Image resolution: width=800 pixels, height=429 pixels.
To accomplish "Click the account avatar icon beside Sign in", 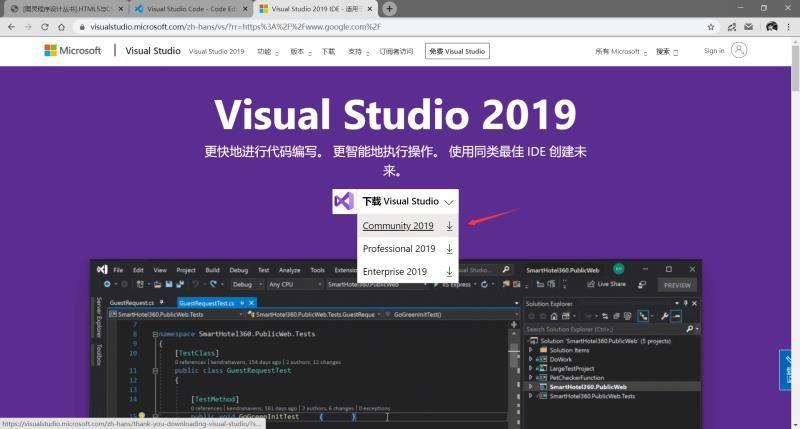I will tap(739, 50).
